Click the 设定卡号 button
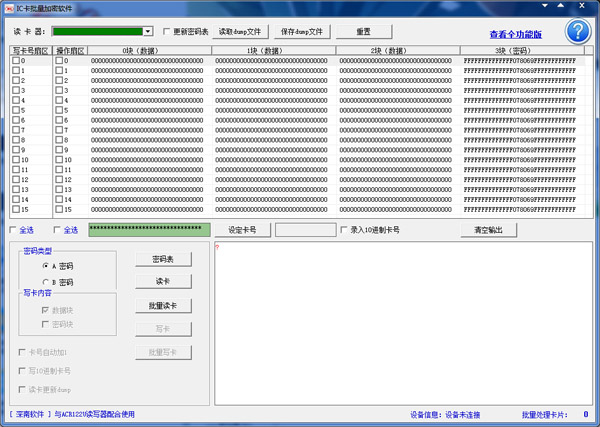The width and height of the screenshot is (600, 427). click(x=242, y=230)
